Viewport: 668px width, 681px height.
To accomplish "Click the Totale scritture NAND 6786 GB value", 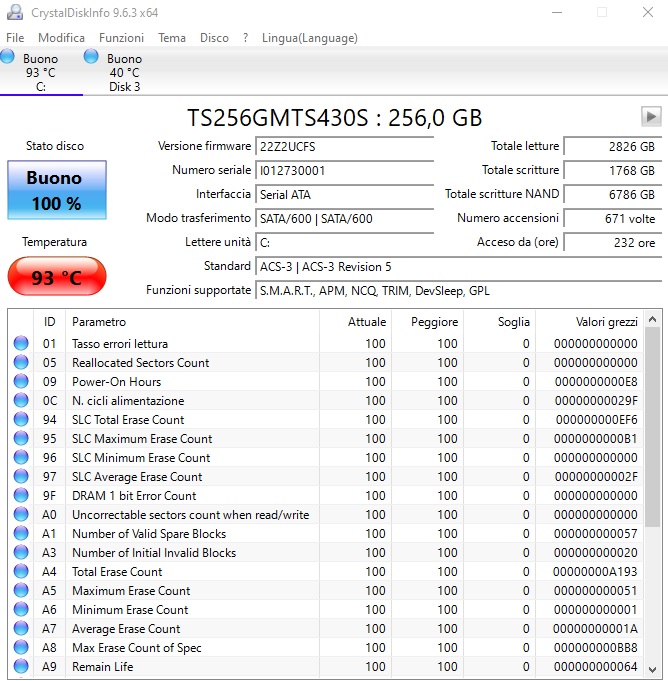I will pos(613,195).
